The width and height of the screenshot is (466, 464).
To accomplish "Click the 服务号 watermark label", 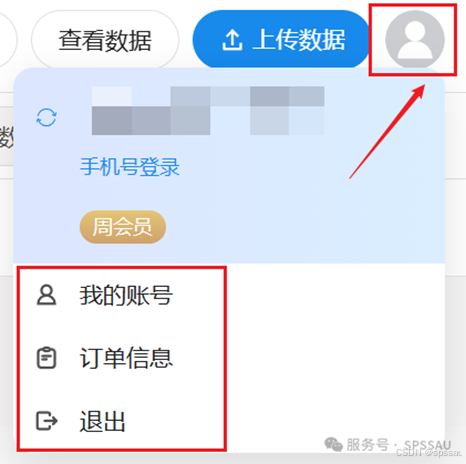I will (x=367, y=445).
